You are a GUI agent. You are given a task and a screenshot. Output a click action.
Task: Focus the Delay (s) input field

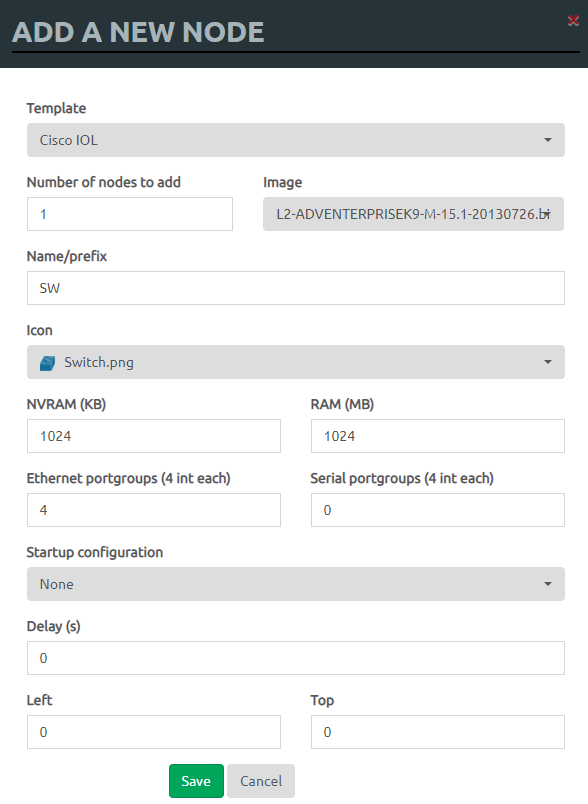pyautogui.click(x=296, y=658)
